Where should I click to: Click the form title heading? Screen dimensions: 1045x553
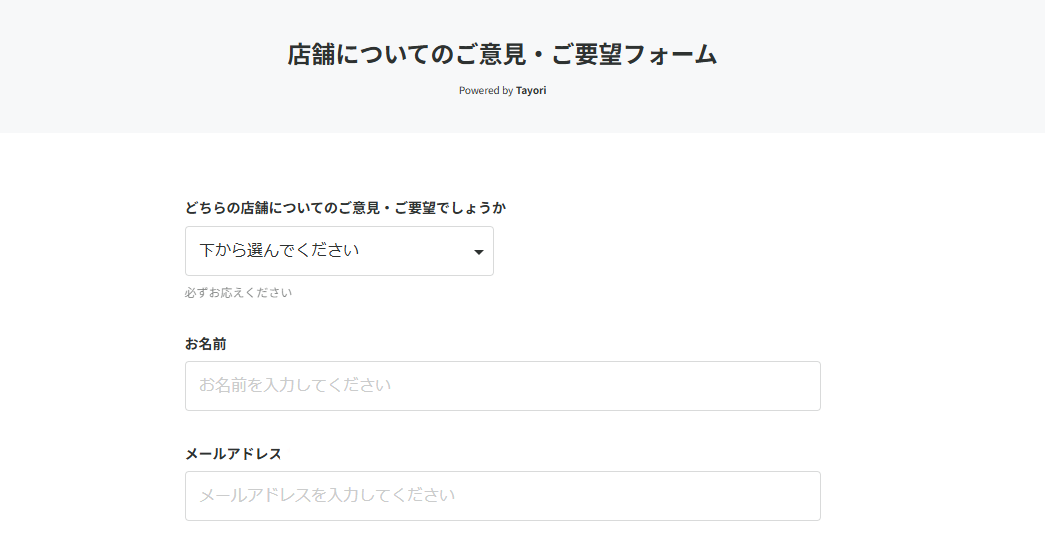coord(502,55)
